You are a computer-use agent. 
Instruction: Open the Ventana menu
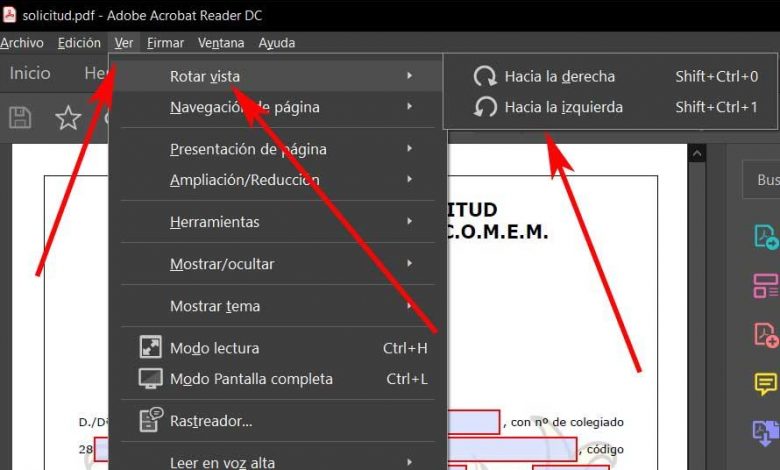point(221,43)
